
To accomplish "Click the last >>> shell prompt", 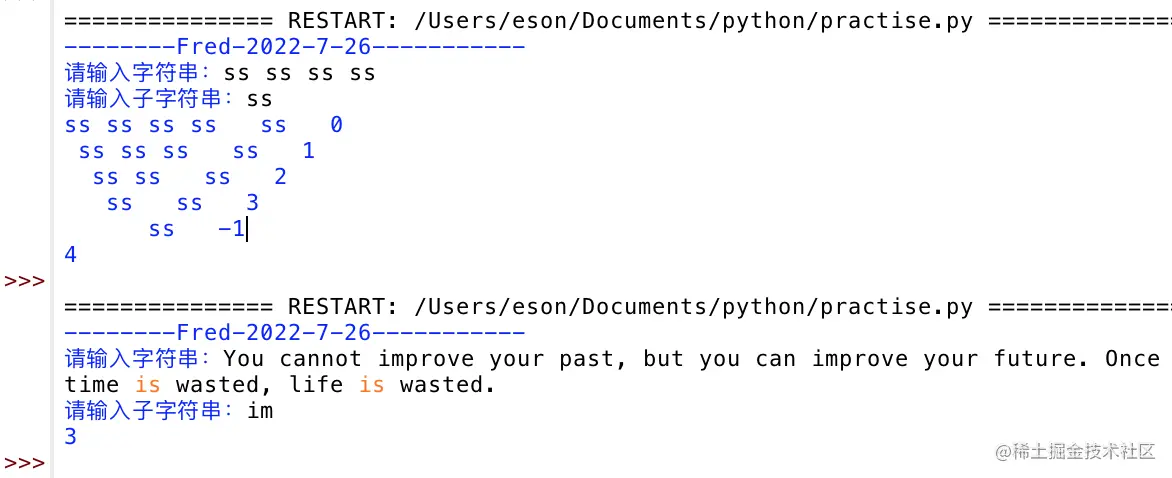I will pos(24,463).
